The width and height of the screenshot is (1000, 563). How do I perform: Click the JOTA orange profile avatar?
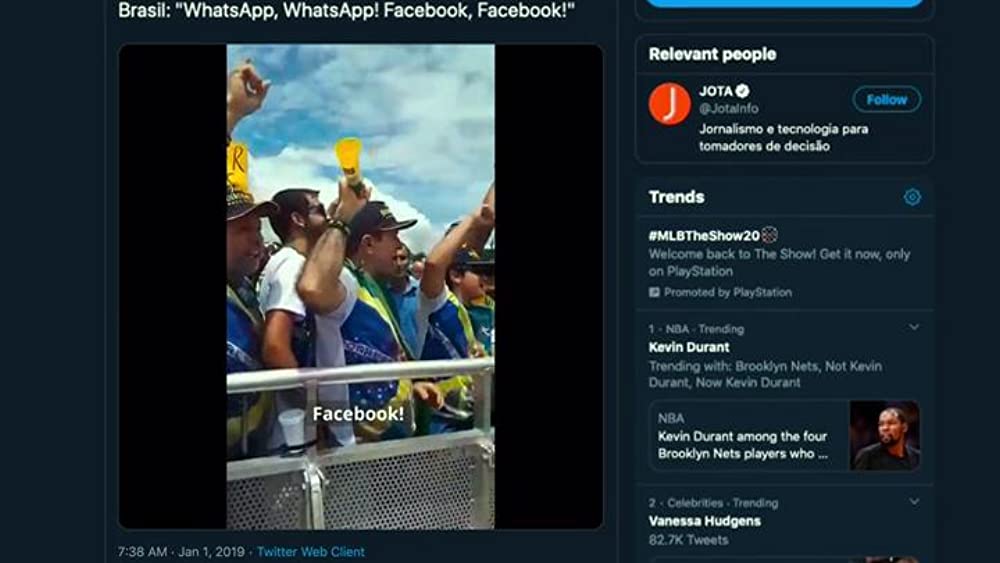click(670, 103)
